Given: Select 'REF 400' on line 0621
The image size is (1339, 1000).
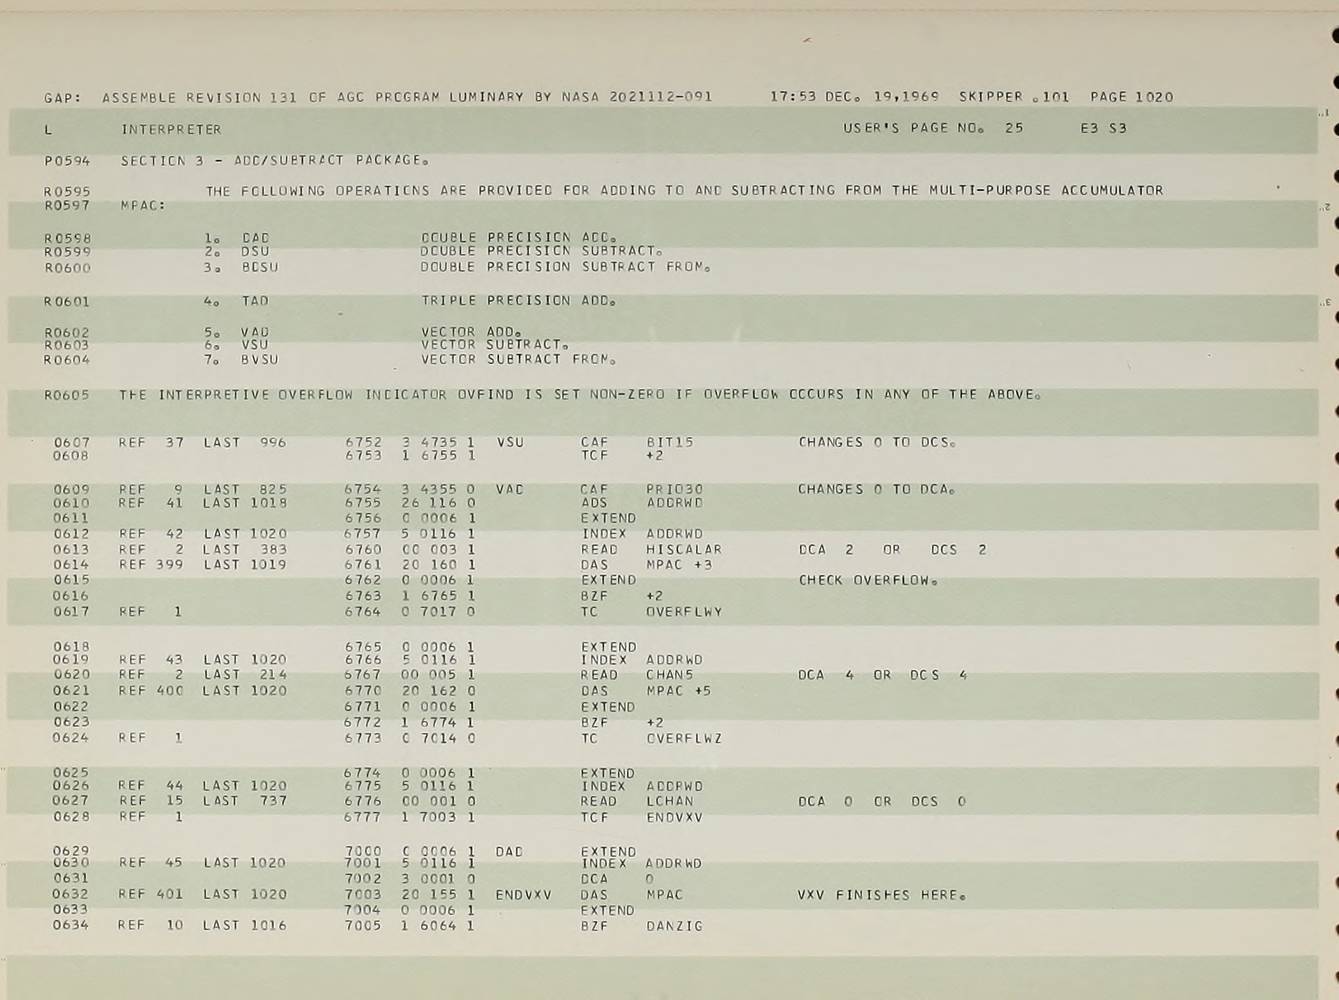Looking at the screenshot, I should (x=150, y=690).
